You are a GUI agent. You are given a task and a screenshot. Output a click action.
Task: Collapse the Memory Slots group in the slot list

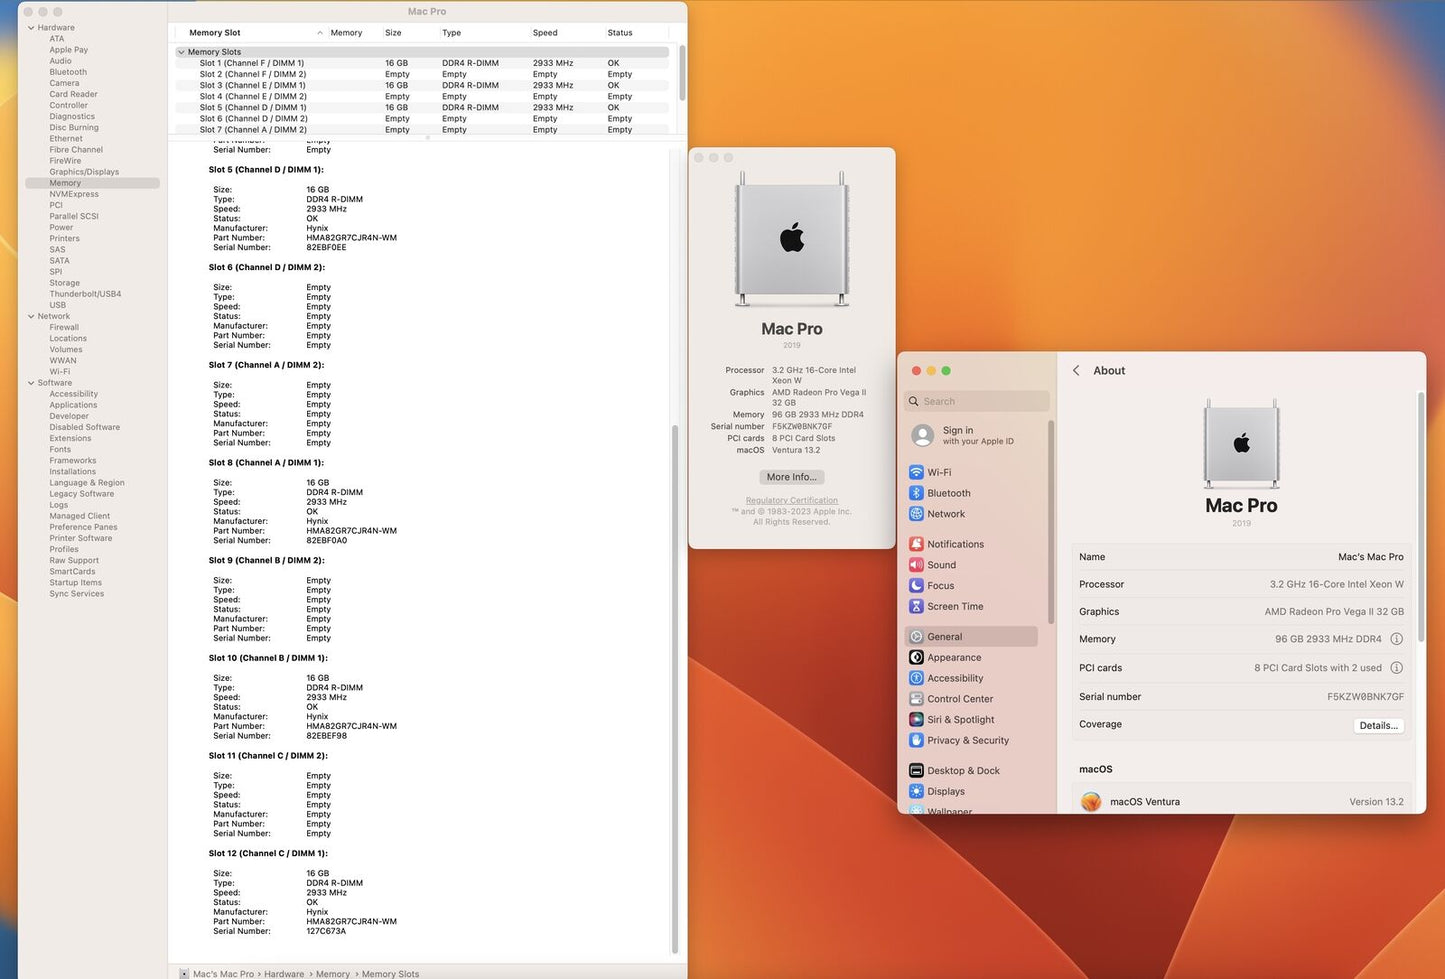pos(181,51)
